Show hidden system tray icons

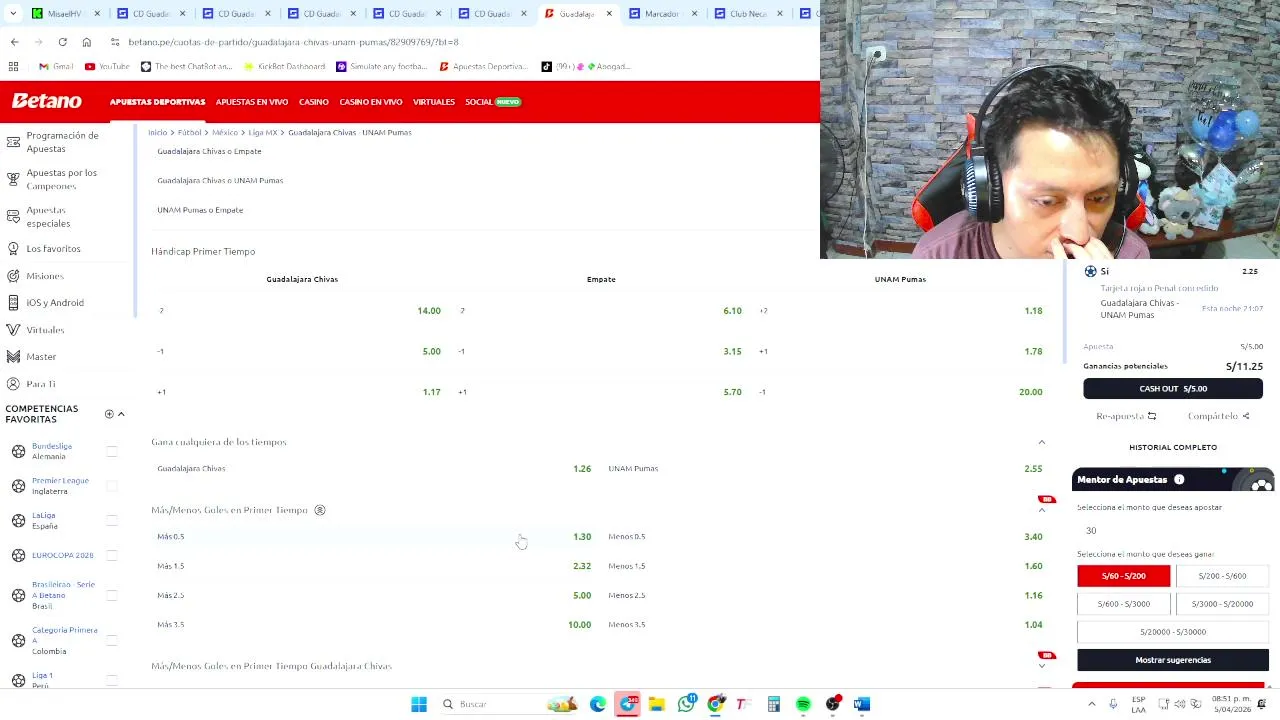1092,704
